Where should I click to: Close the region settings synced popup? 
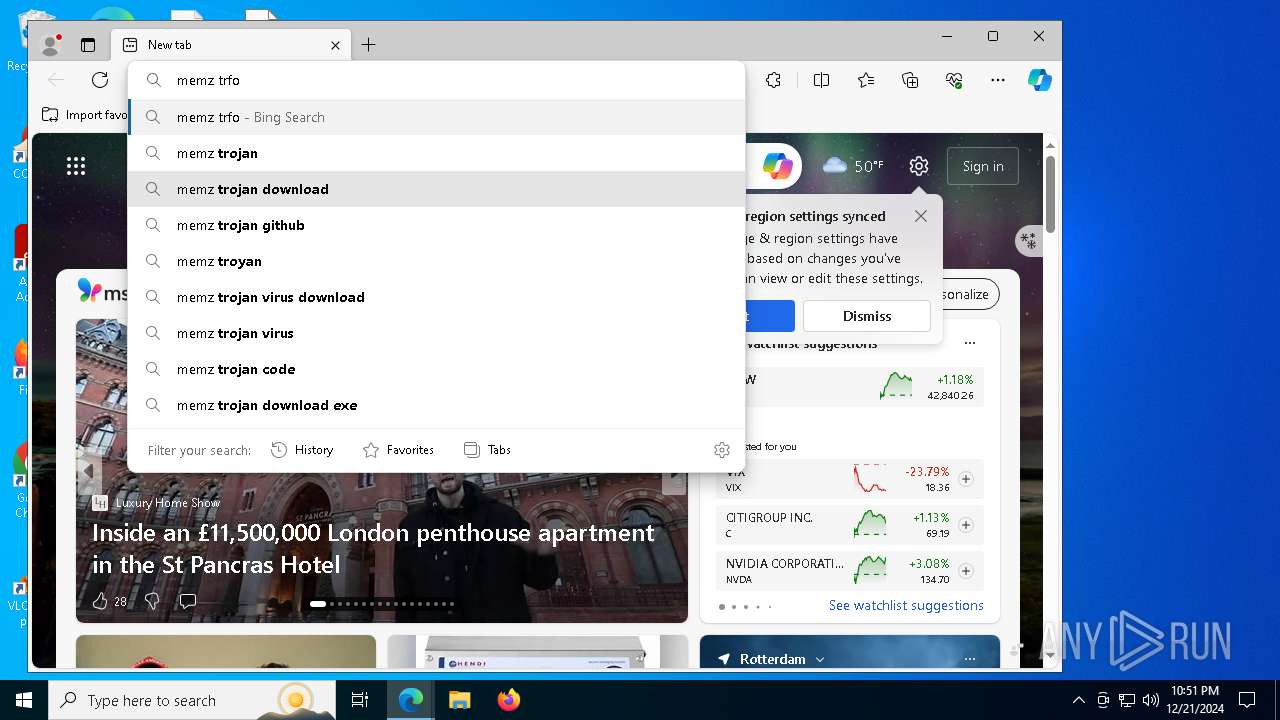921,216
